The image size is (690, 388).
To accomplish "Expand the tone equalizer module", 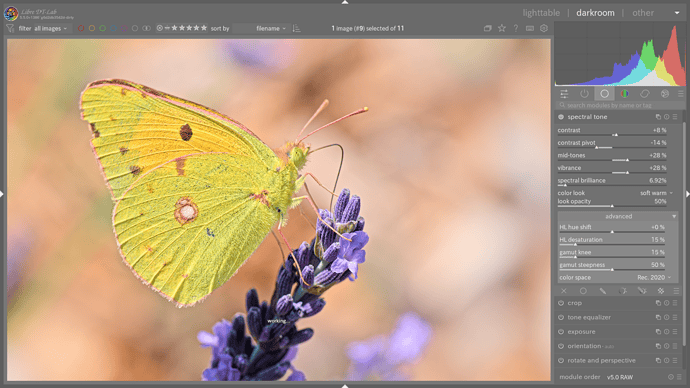I will coord(589,318).
